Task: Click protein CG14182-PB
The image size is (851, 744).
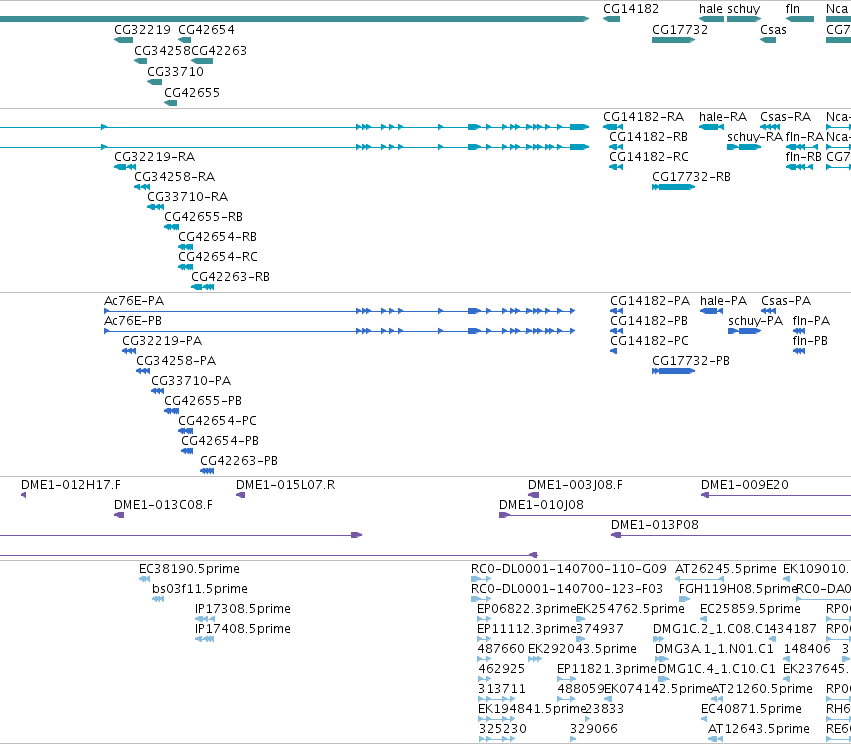Action: point(649,321)
